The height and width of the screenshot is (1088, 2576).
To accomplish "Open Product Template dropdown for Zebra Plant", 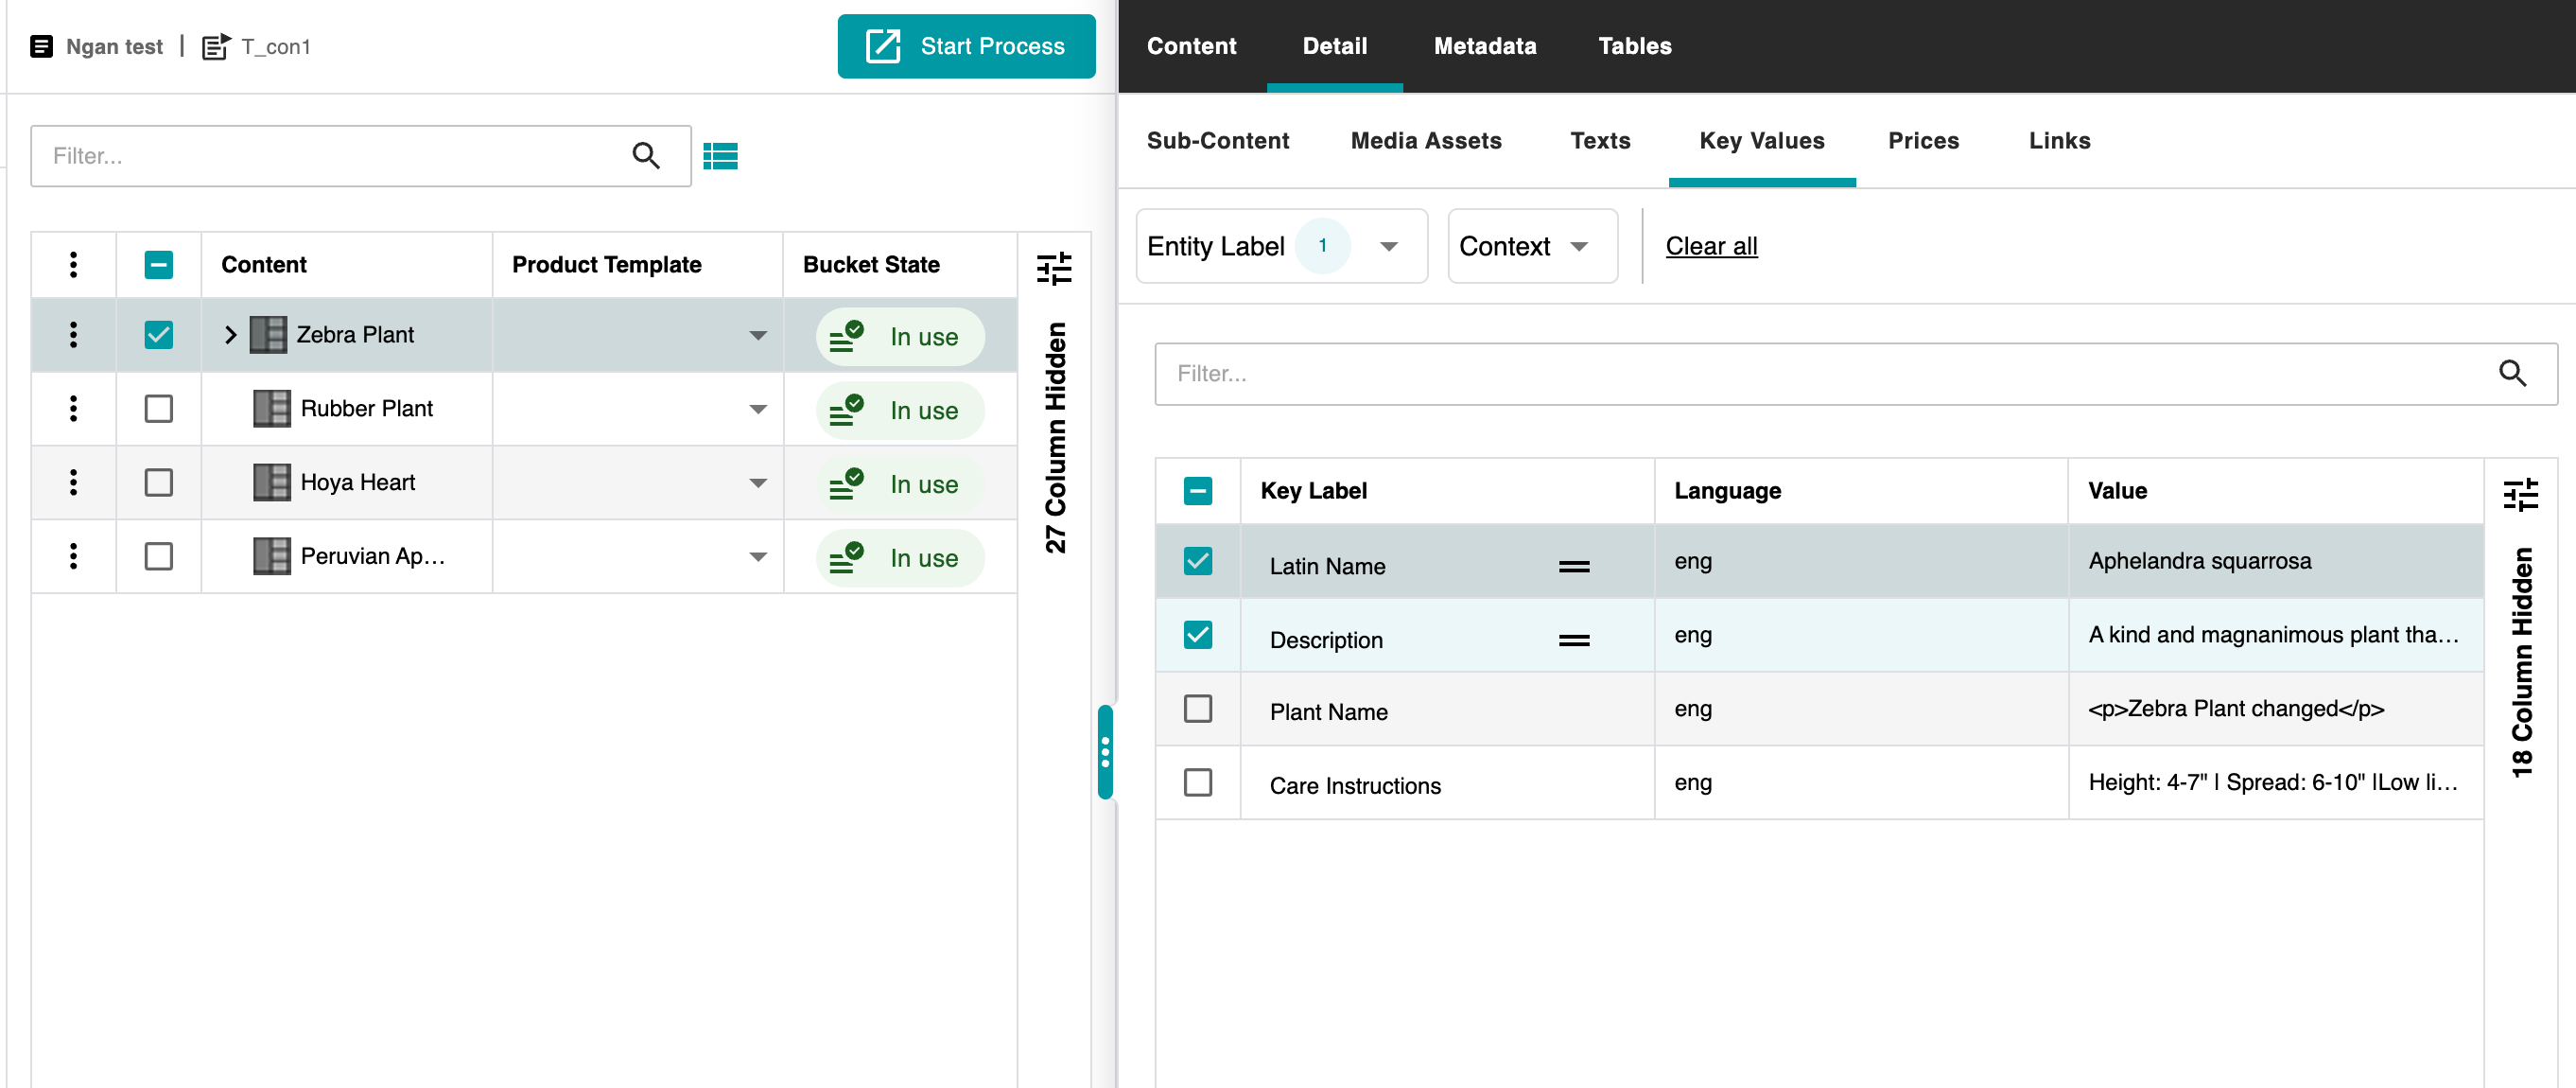I will (x=758, y=336).
